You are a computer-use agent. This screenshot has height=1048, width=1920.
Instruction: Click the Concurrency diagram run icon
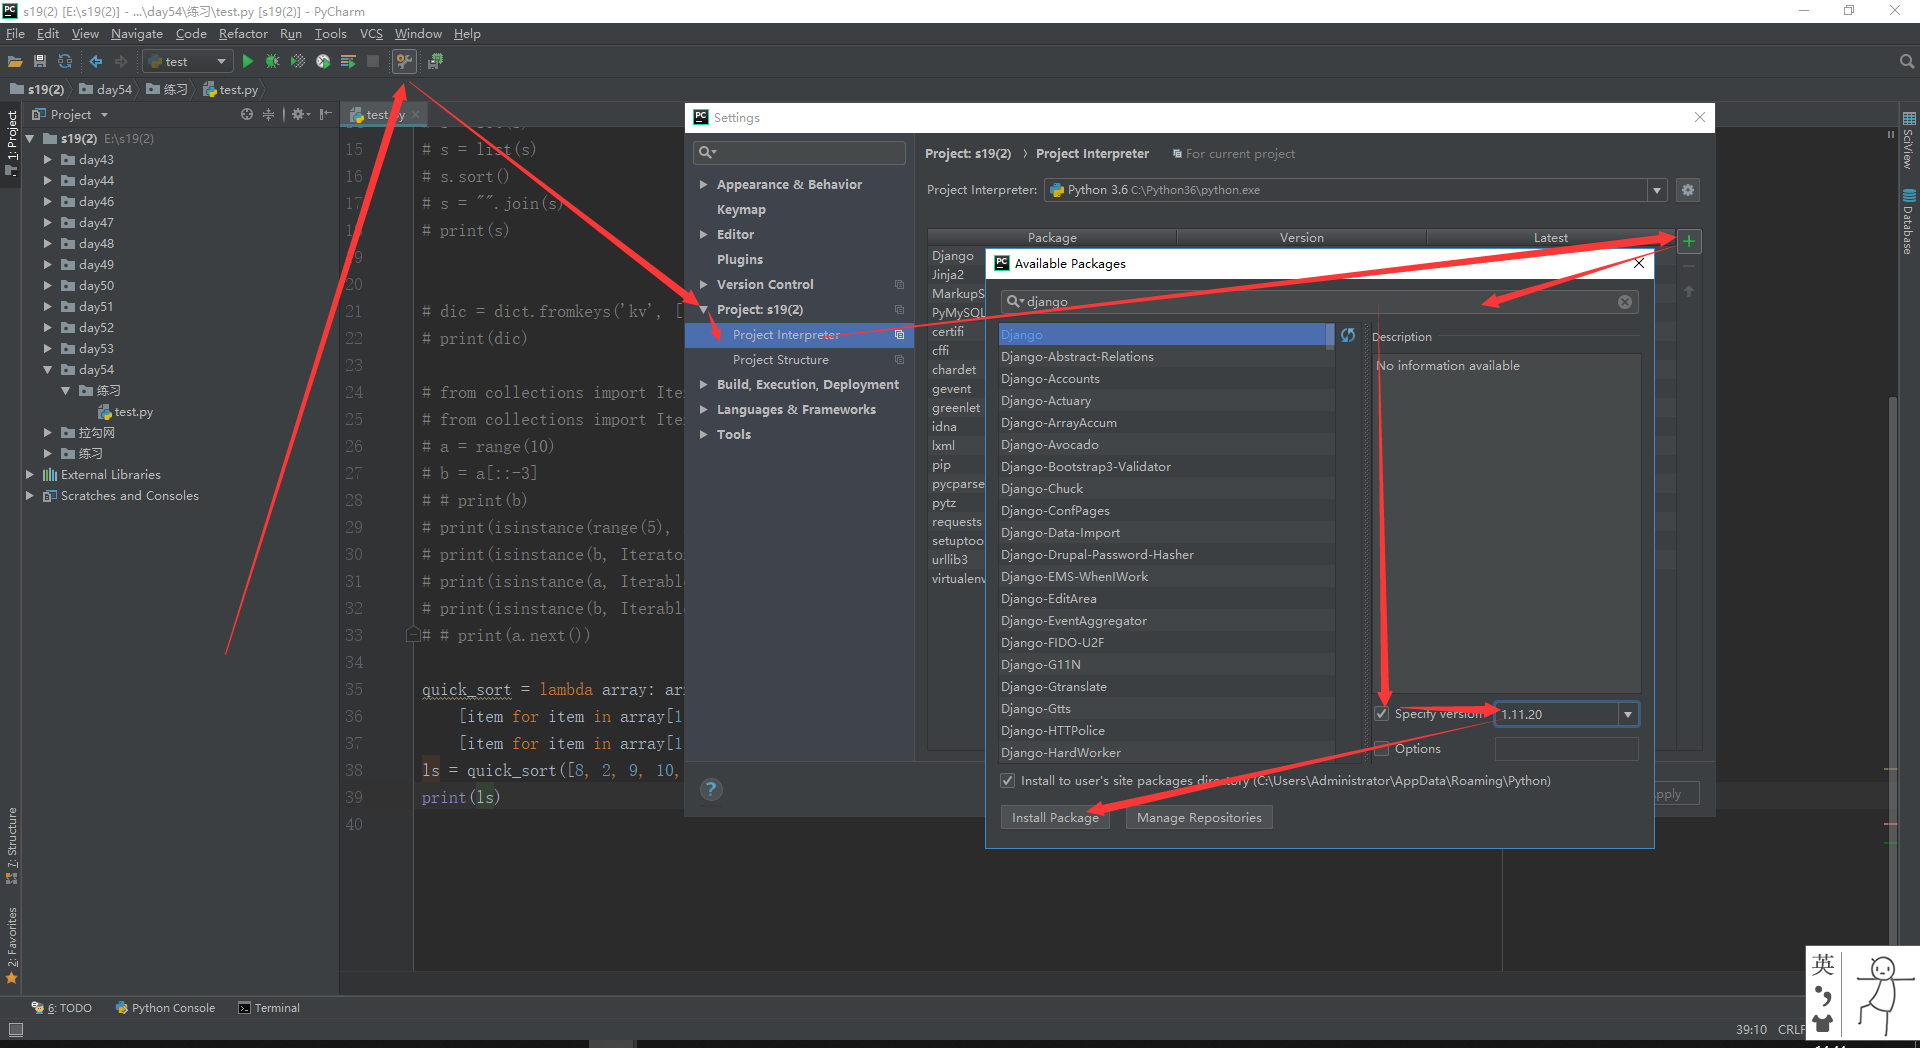click(348, 62)
